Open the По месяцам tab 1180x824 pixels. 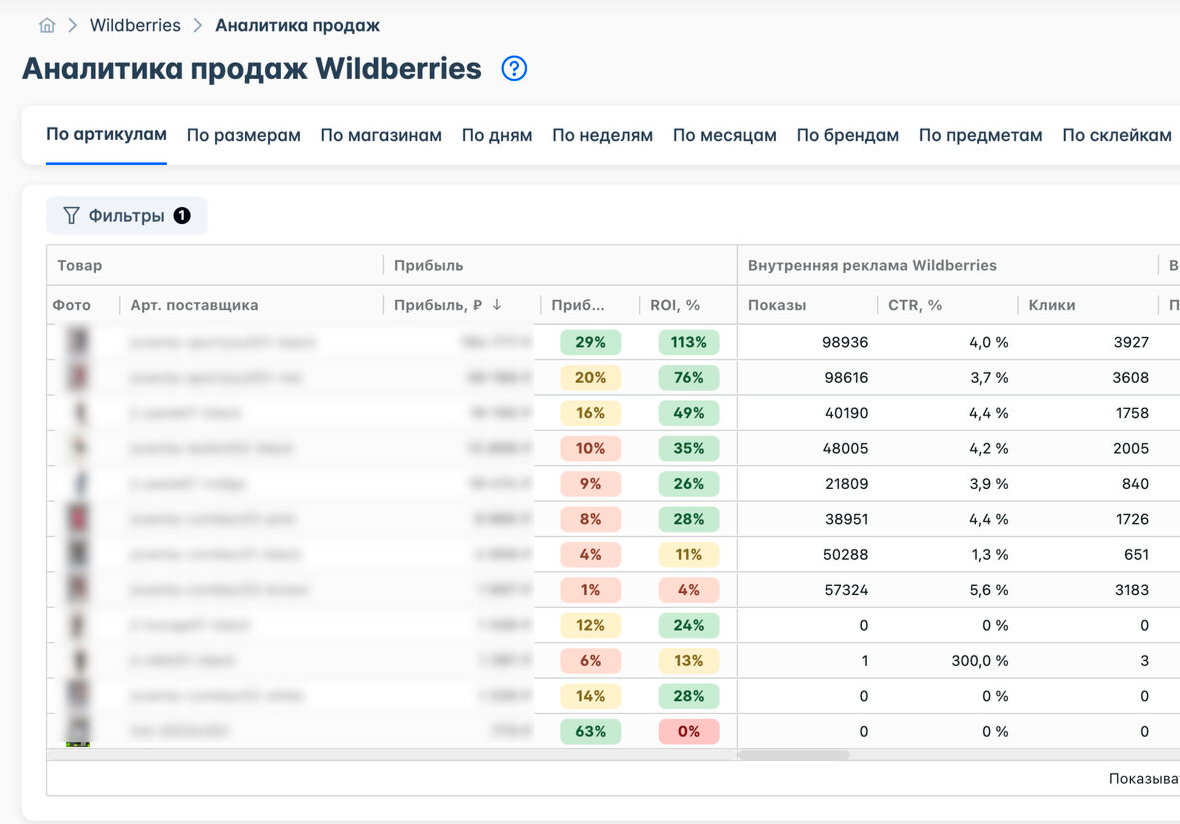click(x=725, y=135)
